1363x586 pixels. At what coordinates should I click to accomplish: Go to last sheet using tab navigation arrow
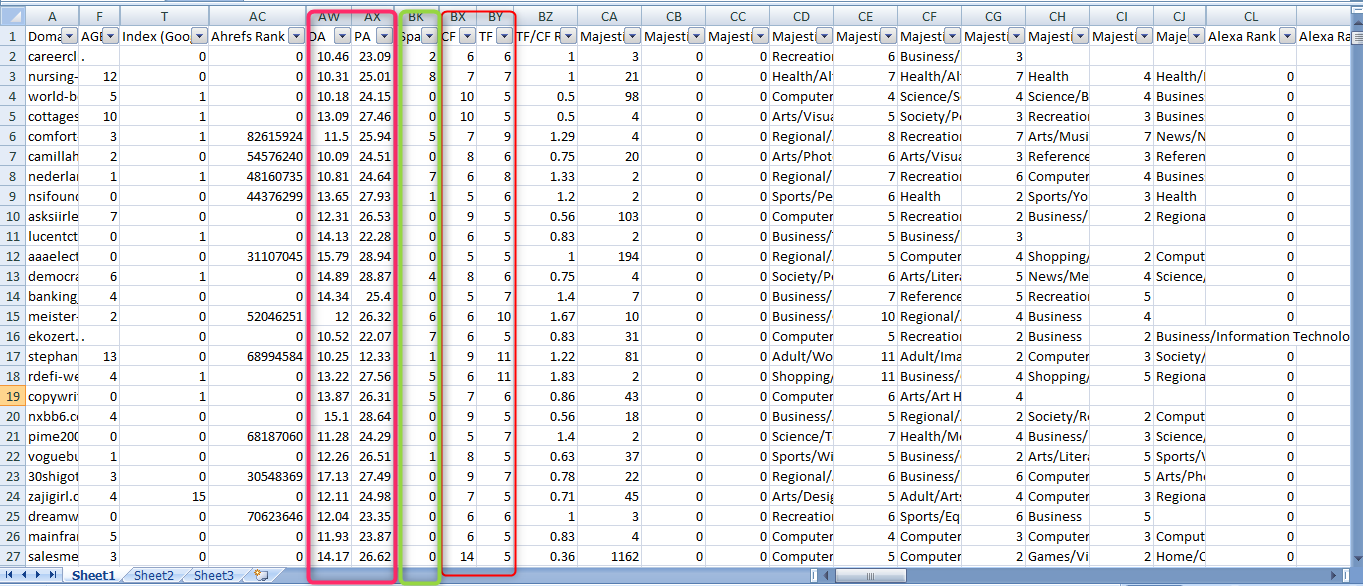52,575
